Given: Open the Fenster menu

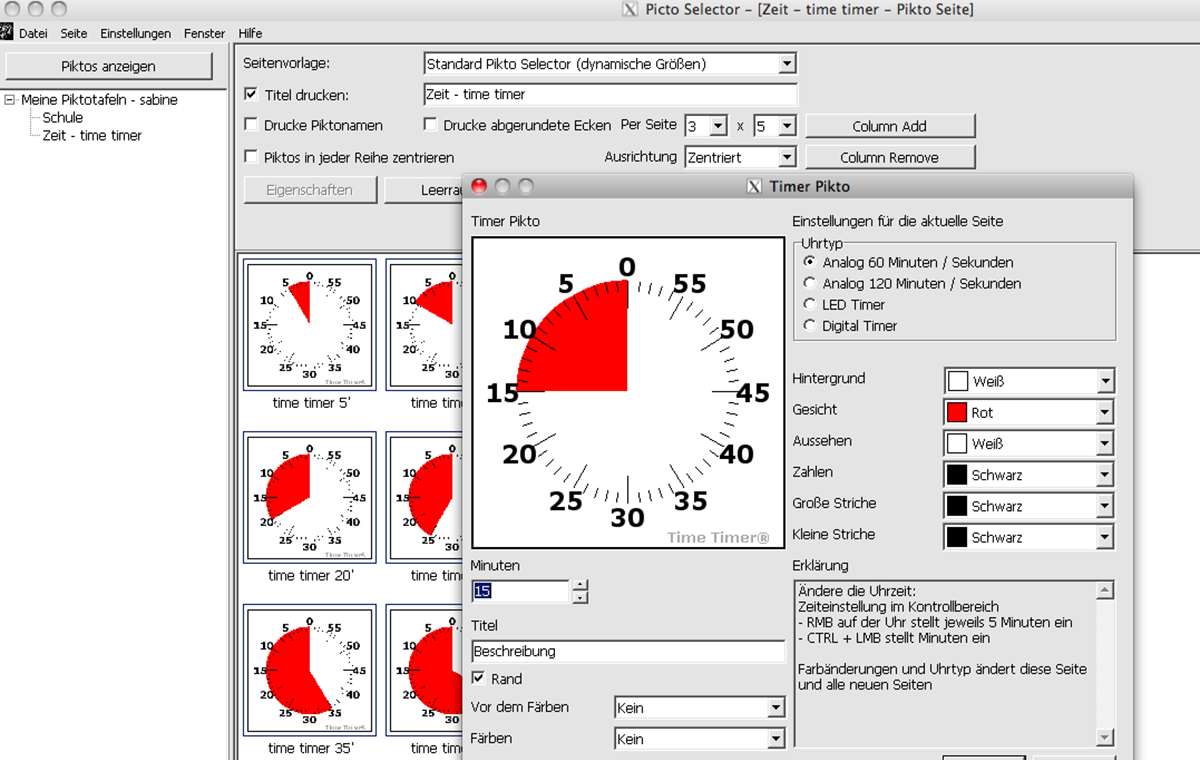Looking at the screenshot, I should tap(205, 33).
